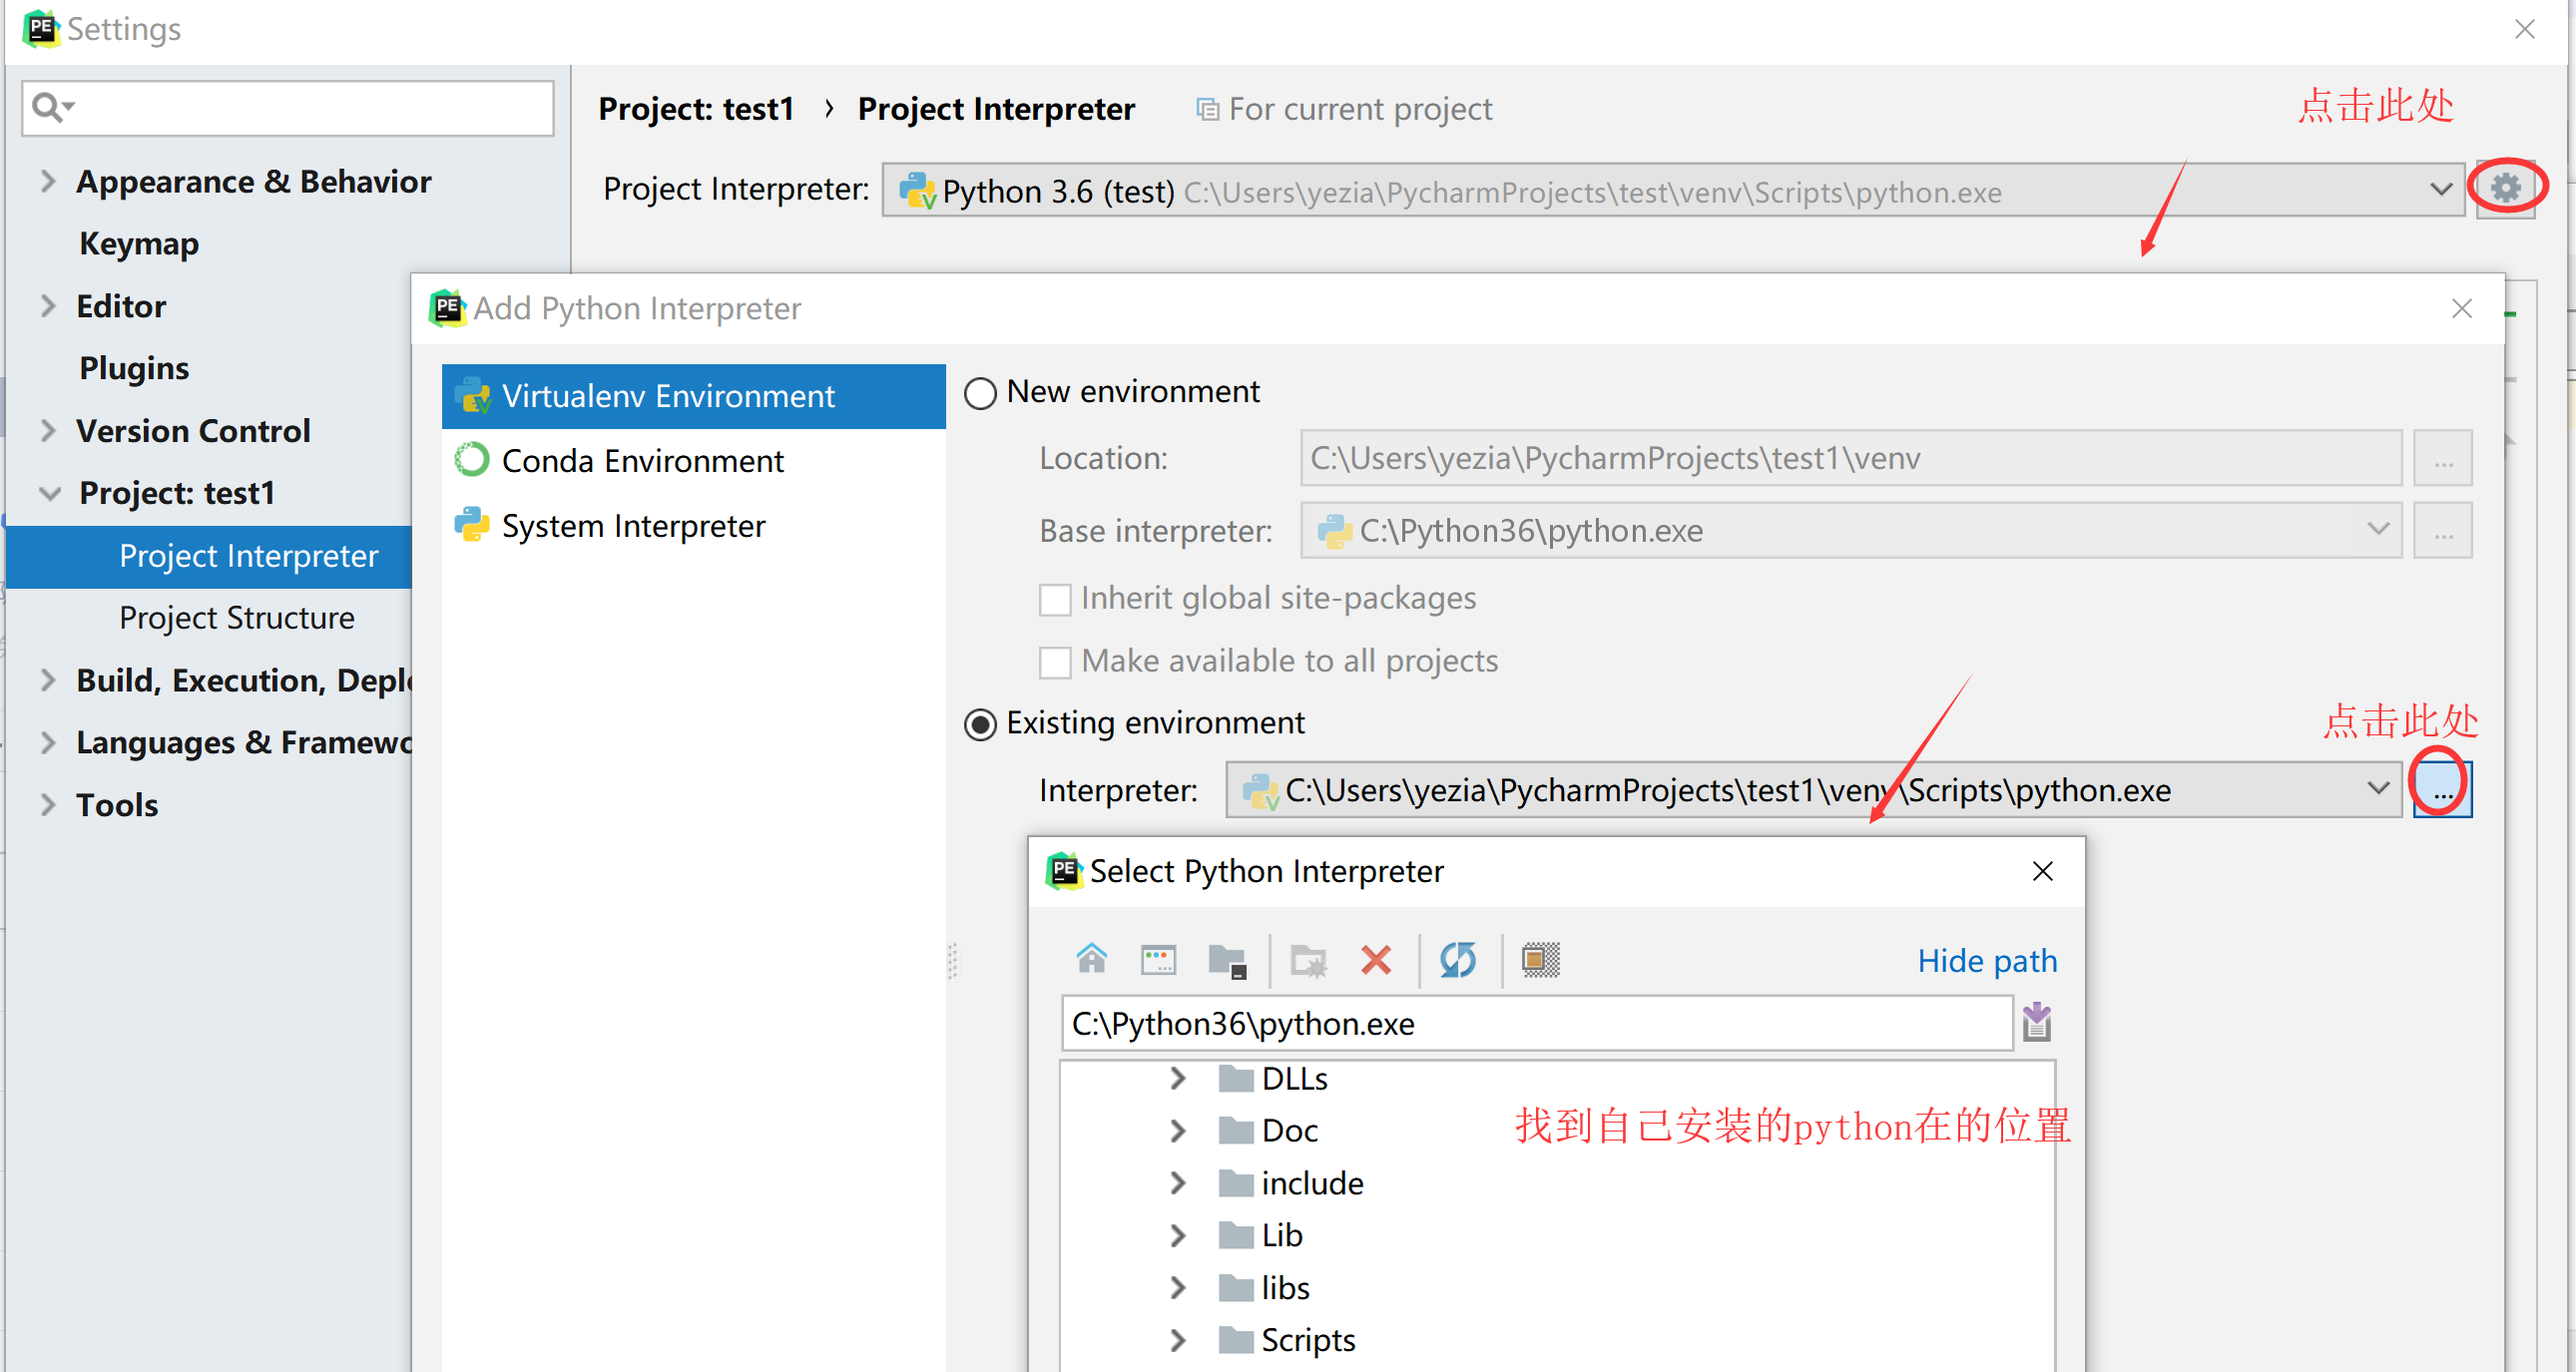Enable Make available to all projects checkbox

pos(1051,663)
